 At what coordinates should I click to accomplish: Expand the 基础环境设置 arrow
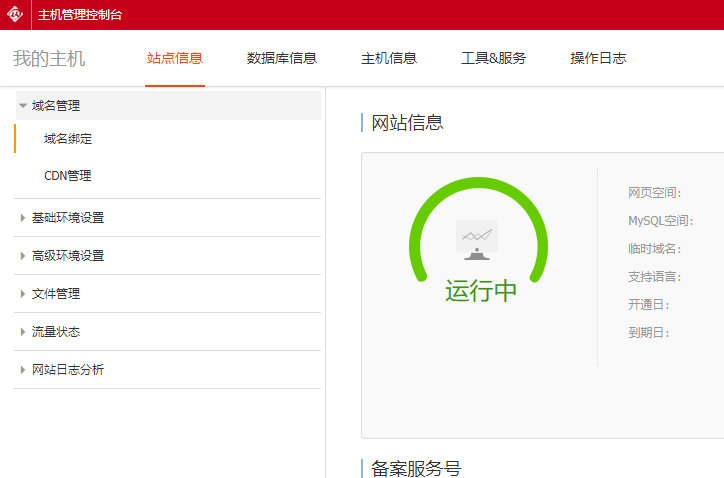click(x=22, y=218)
